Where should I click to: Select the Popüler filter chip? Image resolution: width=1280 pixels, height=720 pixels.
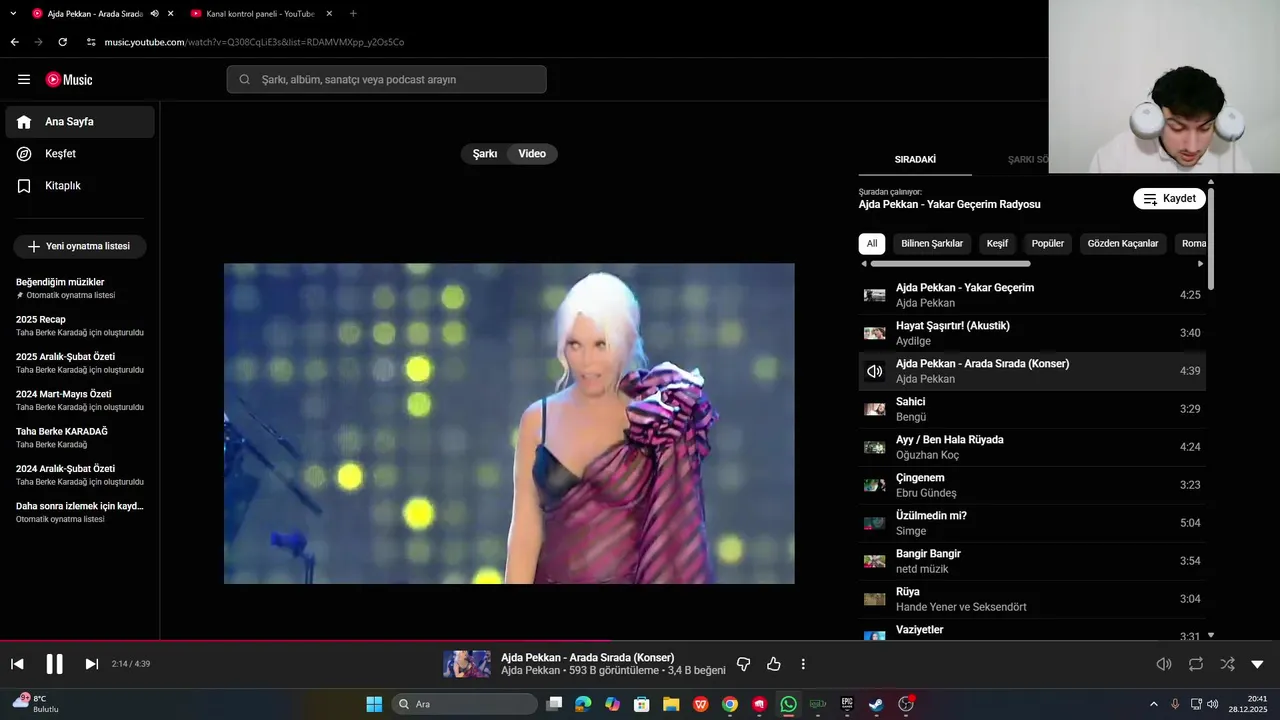(x=1048, y=243)
